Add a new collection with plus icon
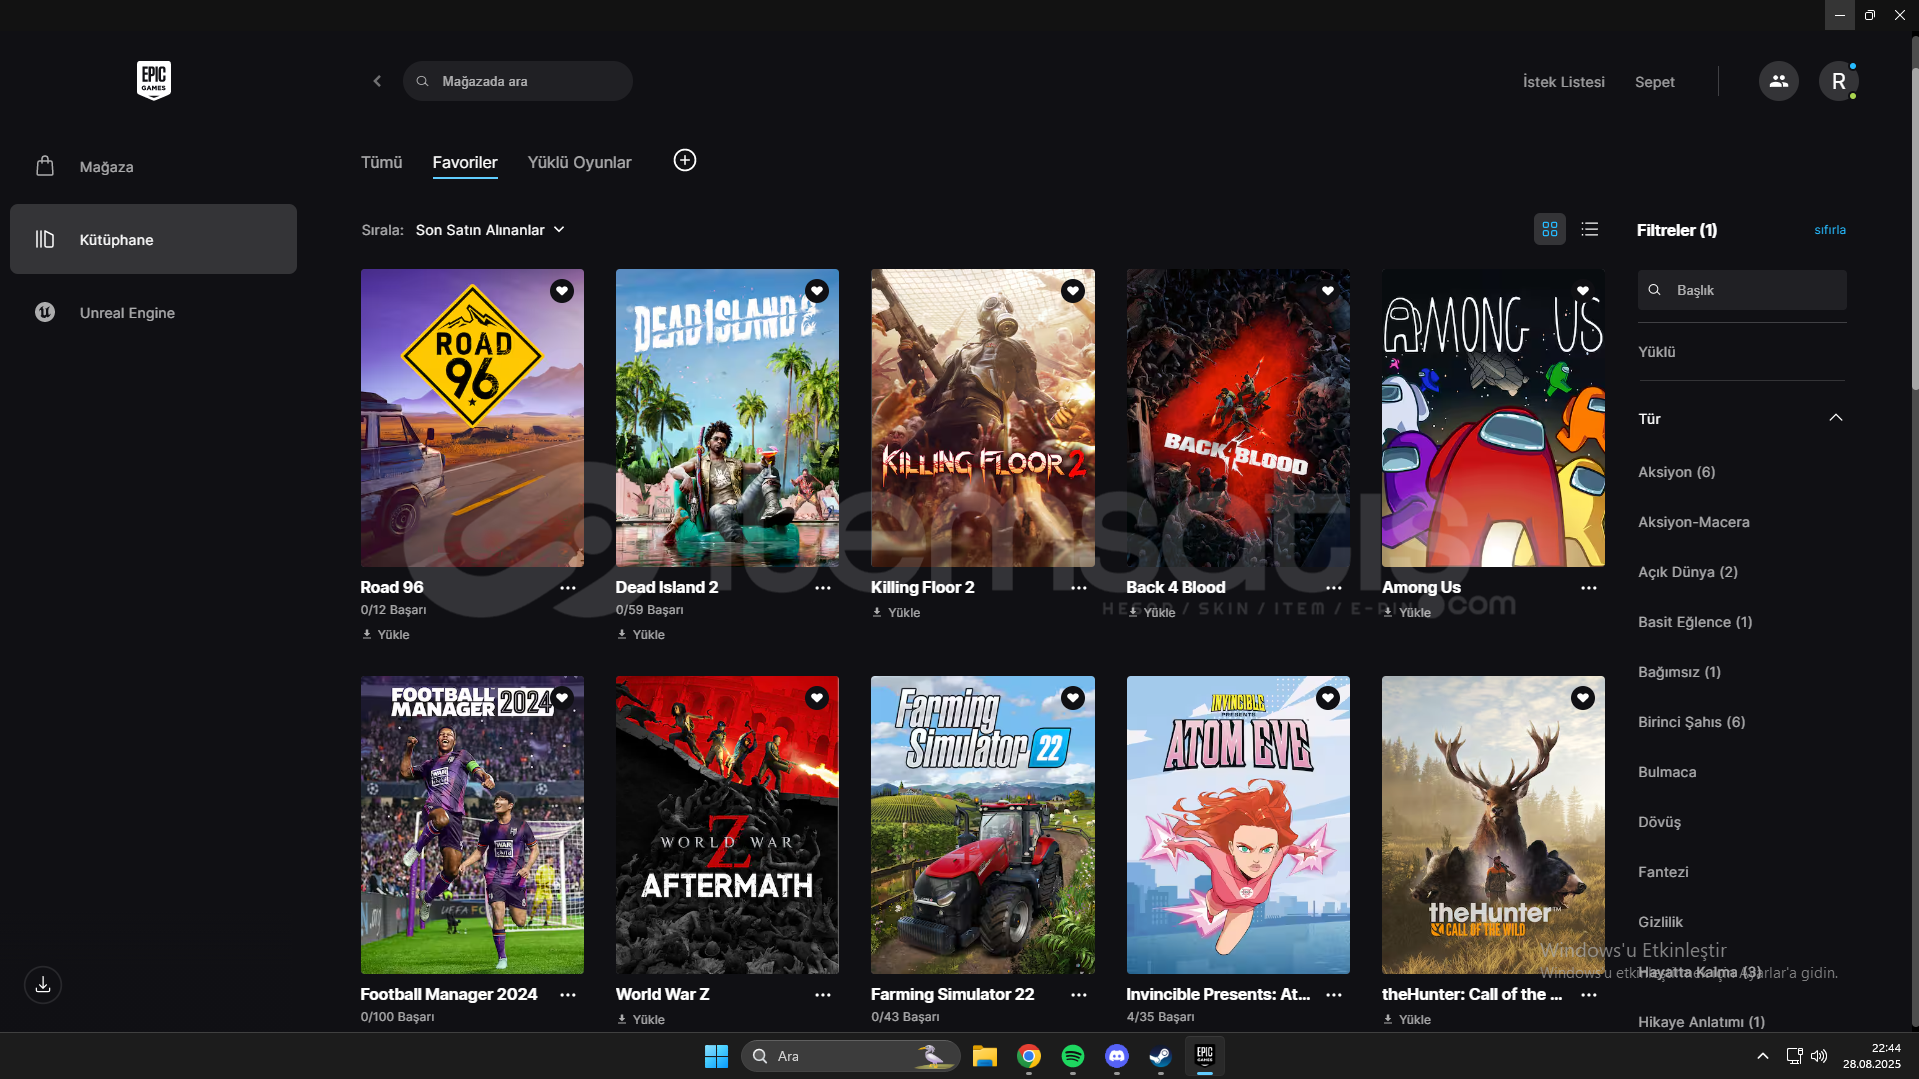This screenshot has width=1919, height=1079. point(685,160)
